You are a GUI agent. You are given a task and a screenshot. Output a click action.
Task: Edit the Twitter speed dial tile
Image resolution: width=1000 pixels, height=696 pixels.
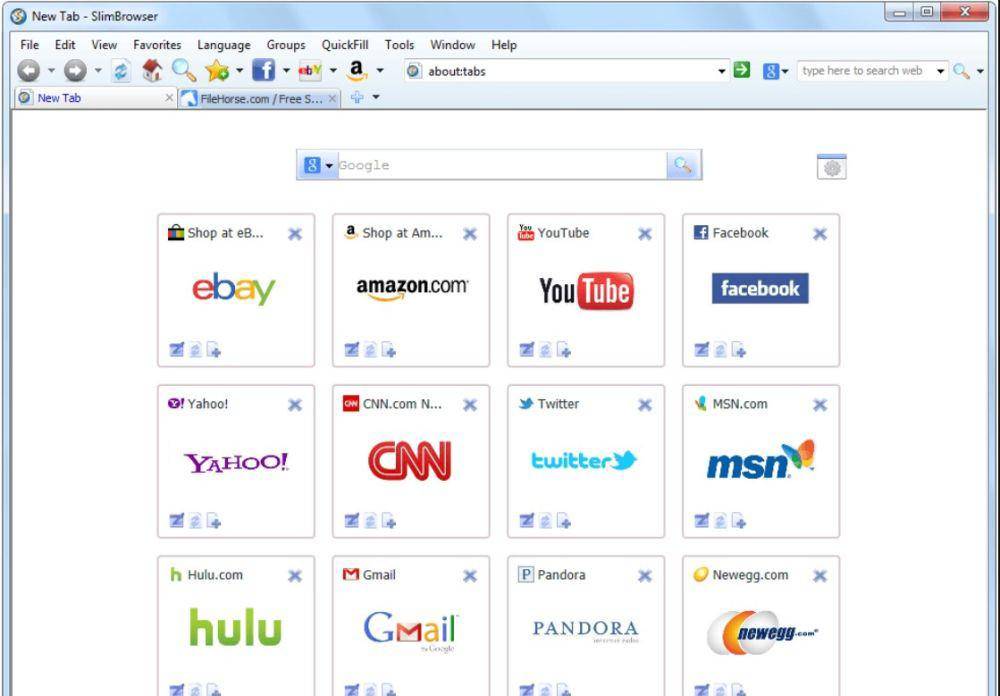(x=527, y=521)
